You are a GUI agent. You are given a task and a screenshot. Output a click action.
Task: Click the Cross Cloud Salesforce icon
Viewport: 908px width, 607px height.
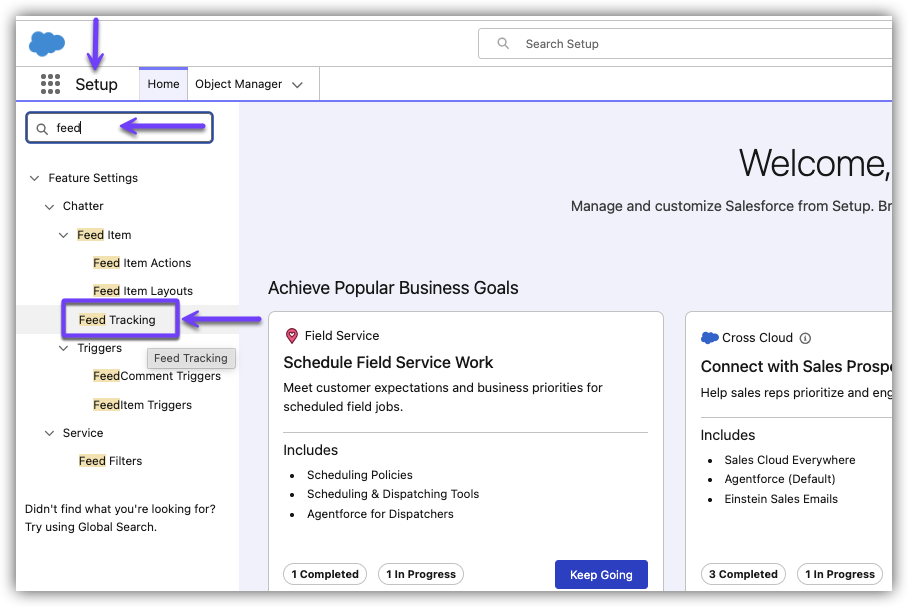click(x=710, y=338)
